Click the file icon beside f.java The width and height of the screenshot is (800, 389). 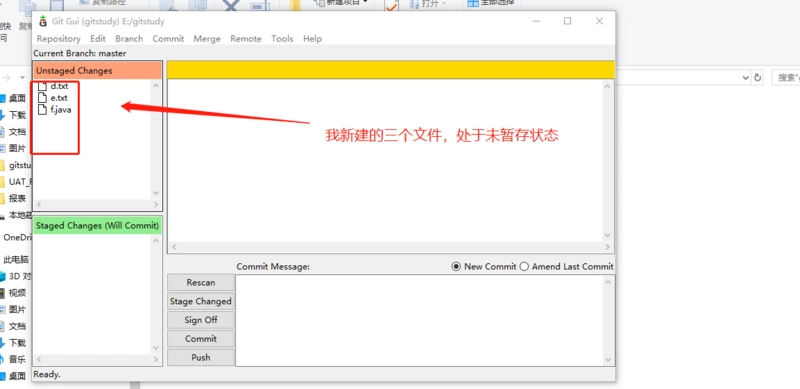pyautogui.click(x=43, y=109)
